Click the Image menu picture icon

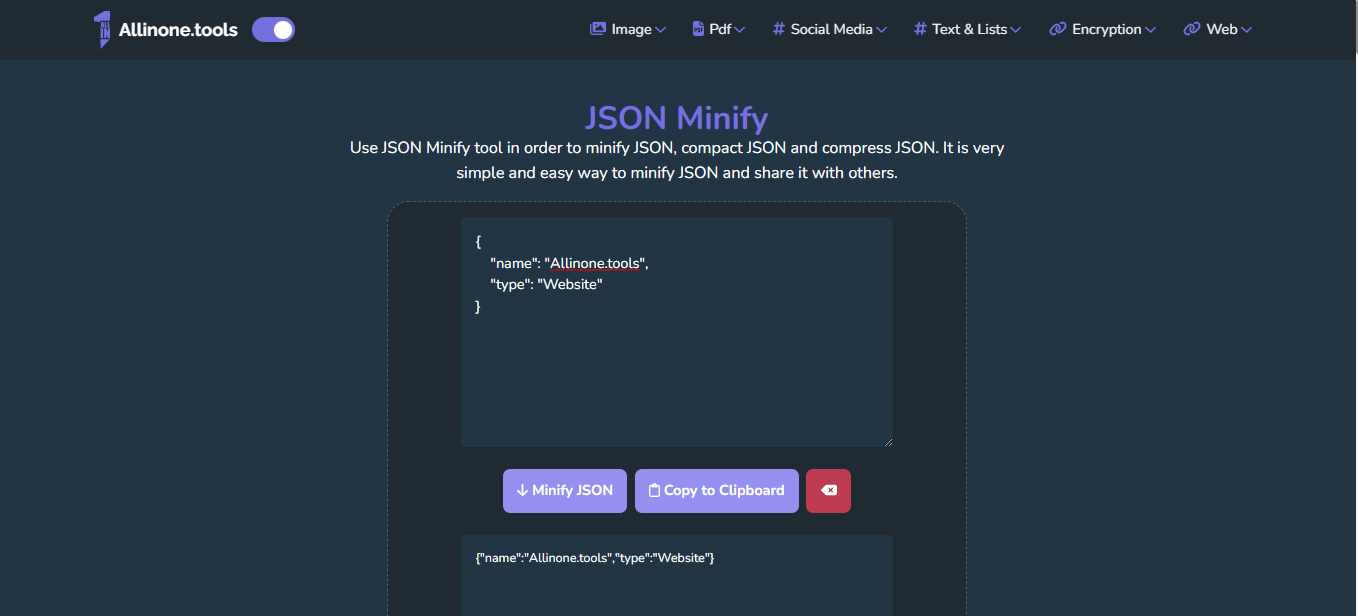598,29
